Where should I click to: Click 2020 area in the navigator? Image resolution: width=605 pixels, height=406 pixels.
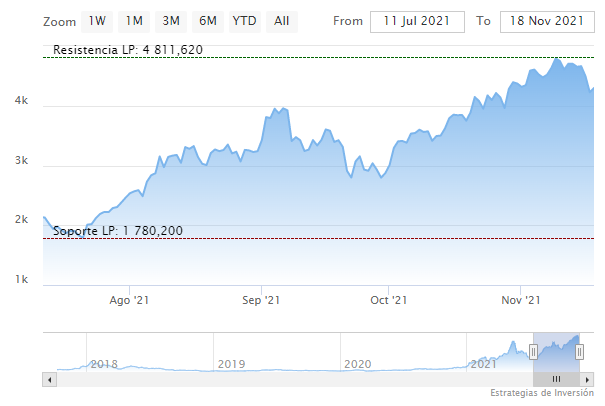(357, 364)
